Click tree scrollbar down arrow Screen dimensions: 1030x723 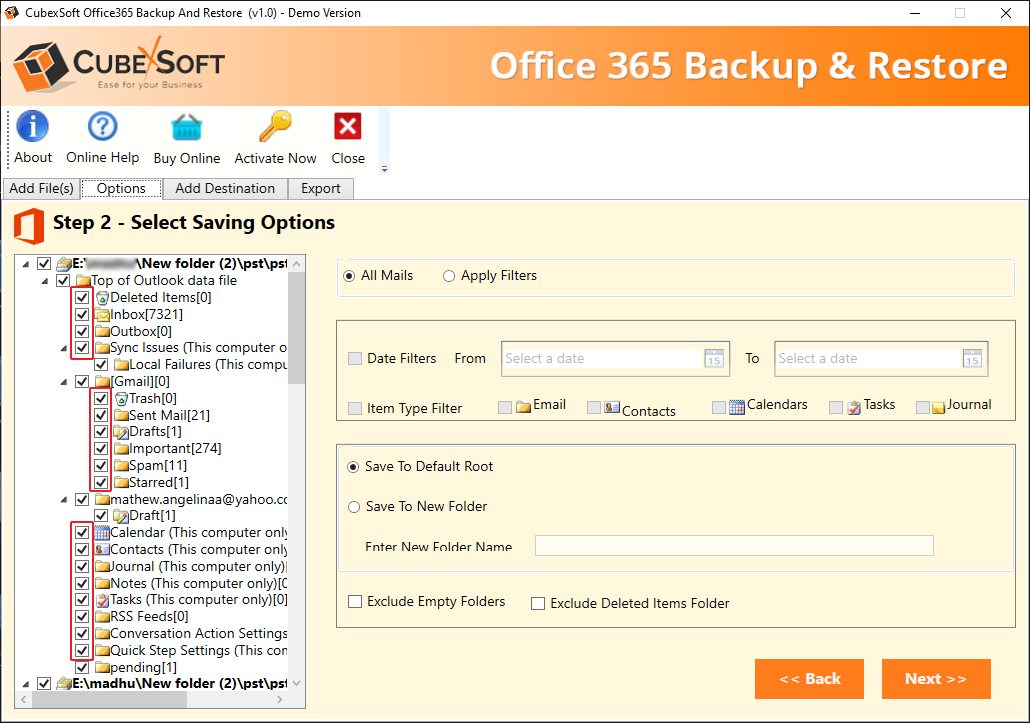pyautogui.click(x=297, y=684)
